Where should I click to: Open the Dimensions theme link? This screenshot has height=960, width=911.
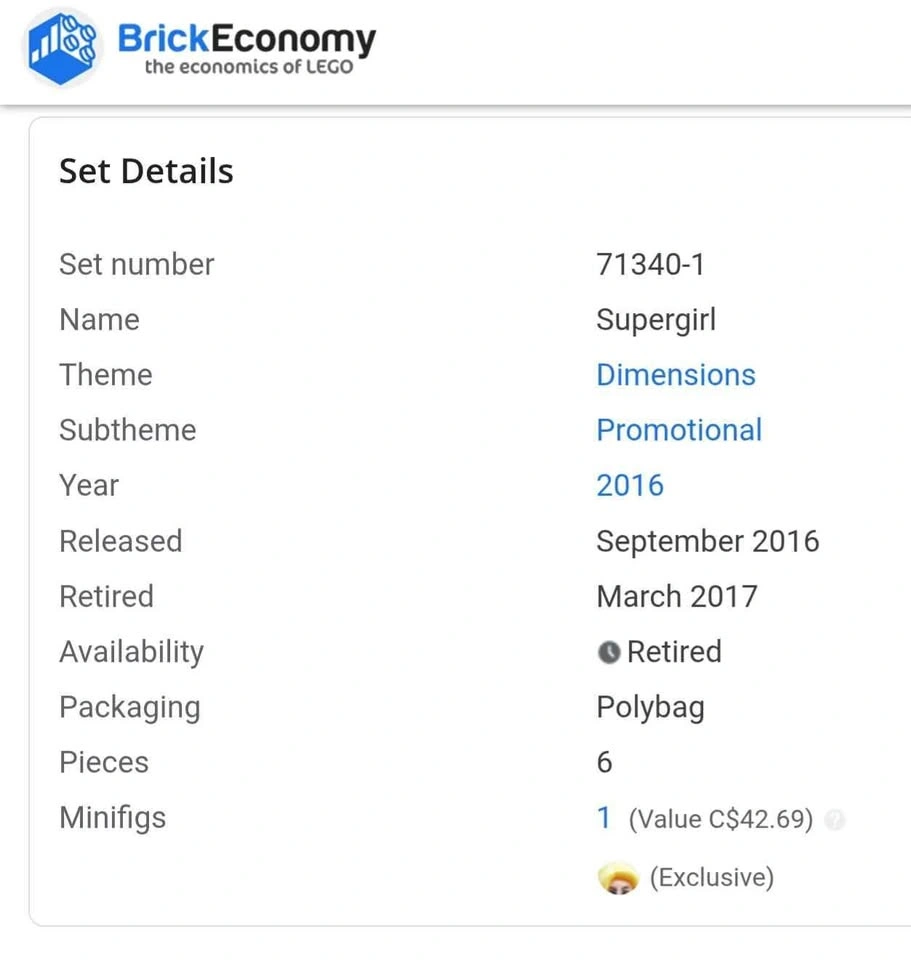coord(675,375)
